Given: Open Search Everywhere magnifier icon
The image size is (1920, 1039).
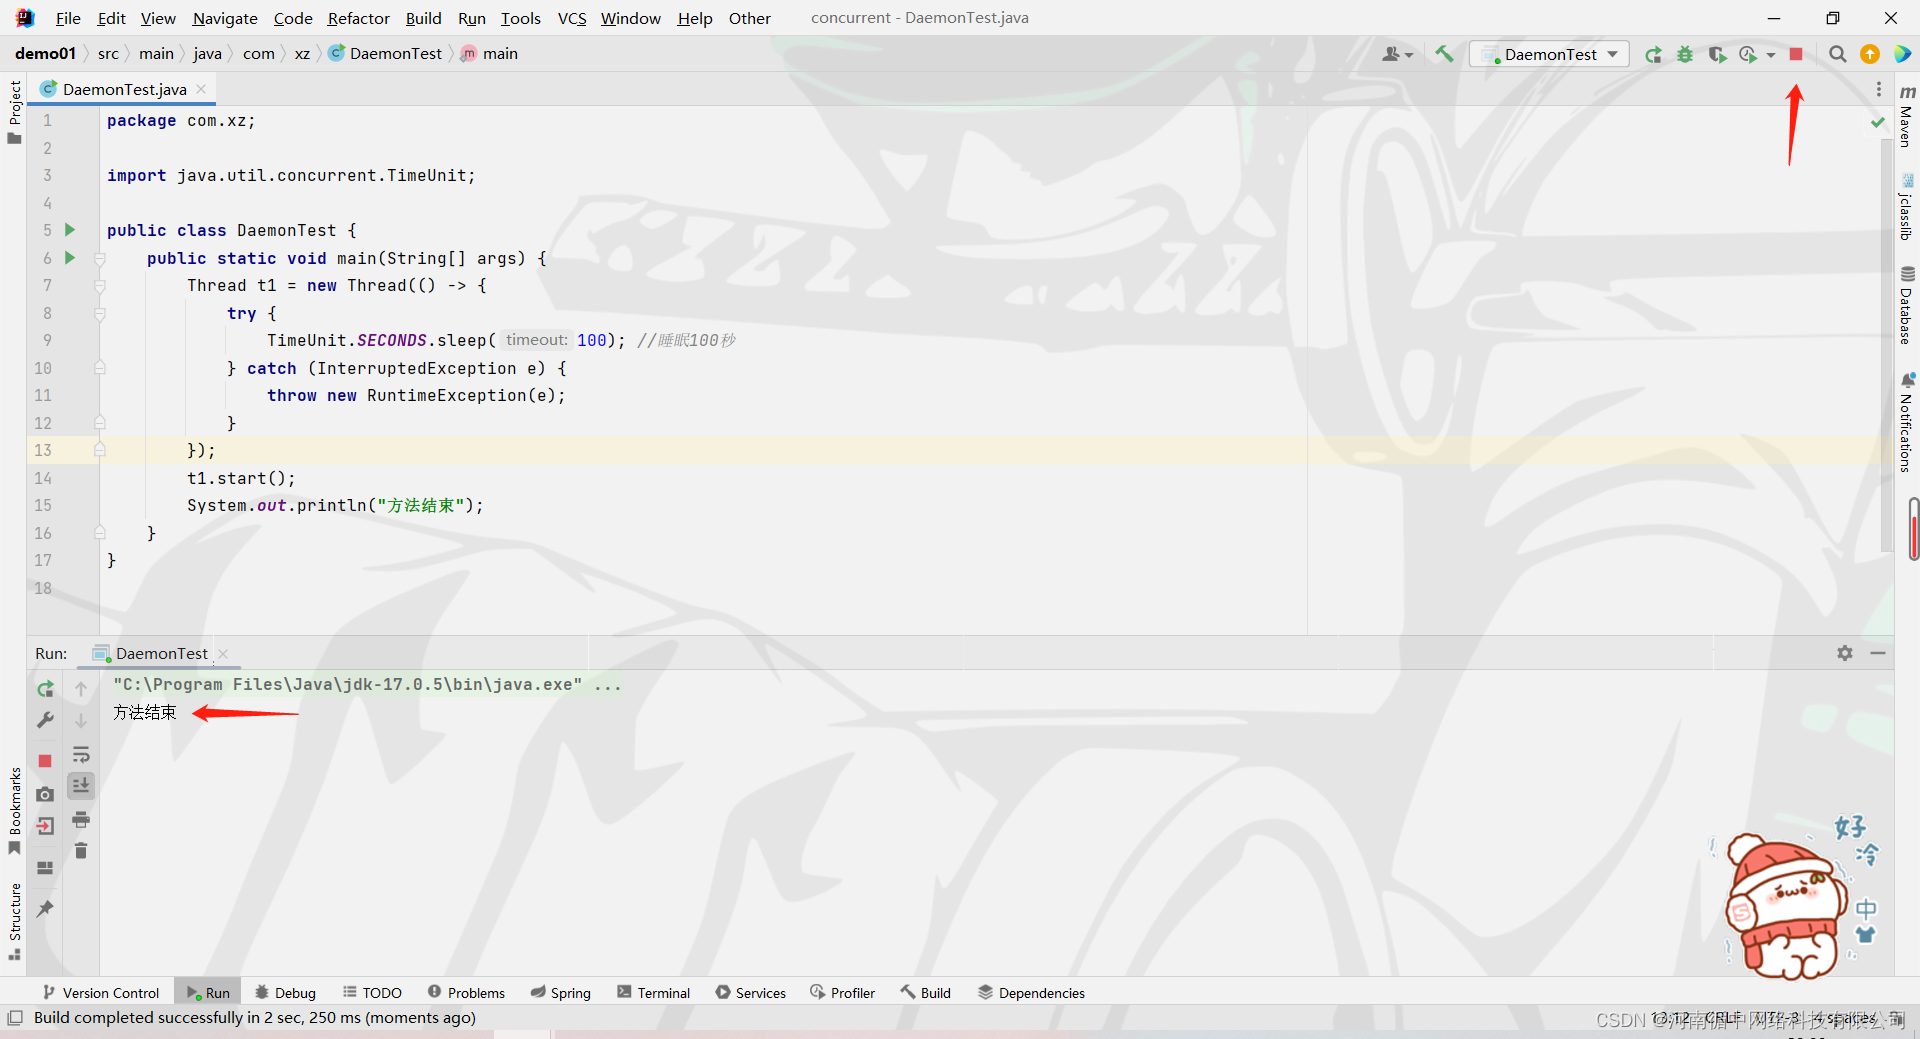Looking at the screenshot, I should coord(1837,54).
